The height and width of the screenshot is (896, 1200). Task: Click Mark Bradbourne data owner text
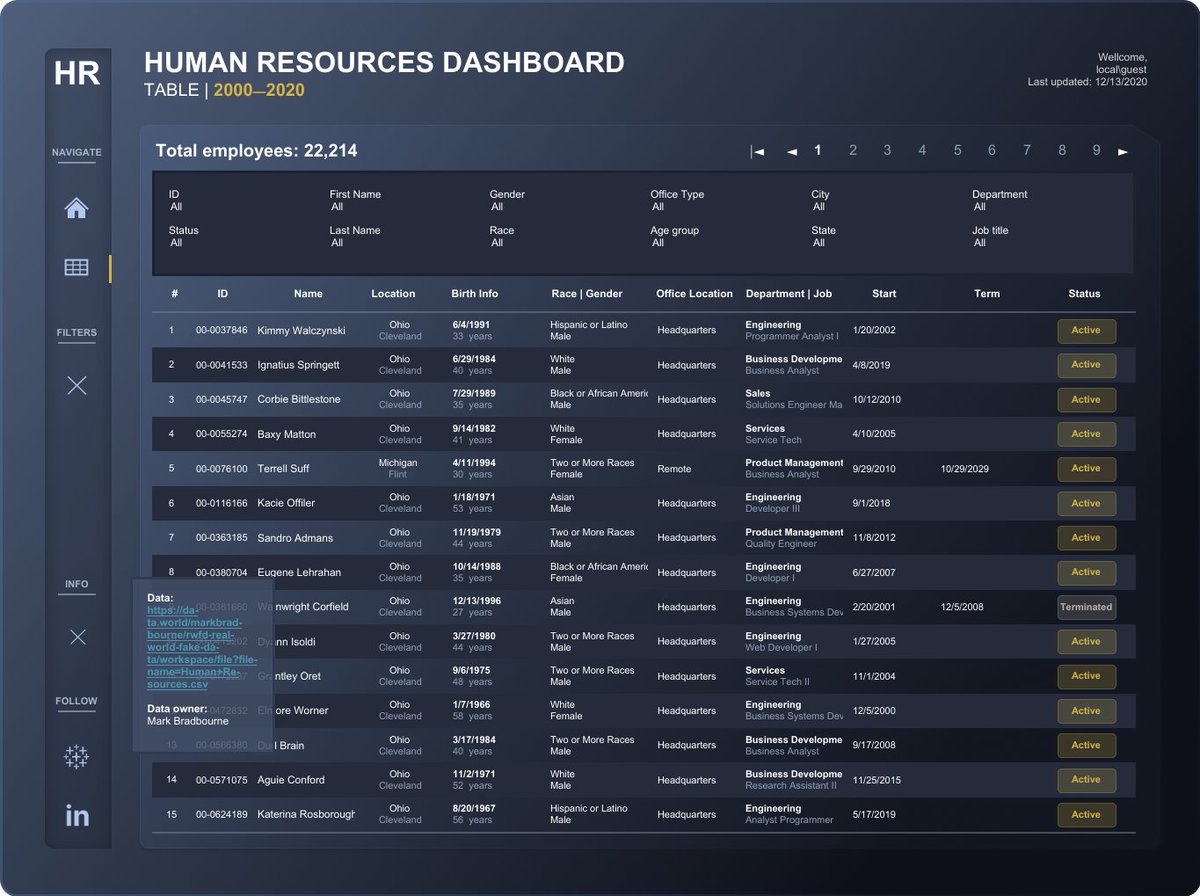click(x=187, y=721)
